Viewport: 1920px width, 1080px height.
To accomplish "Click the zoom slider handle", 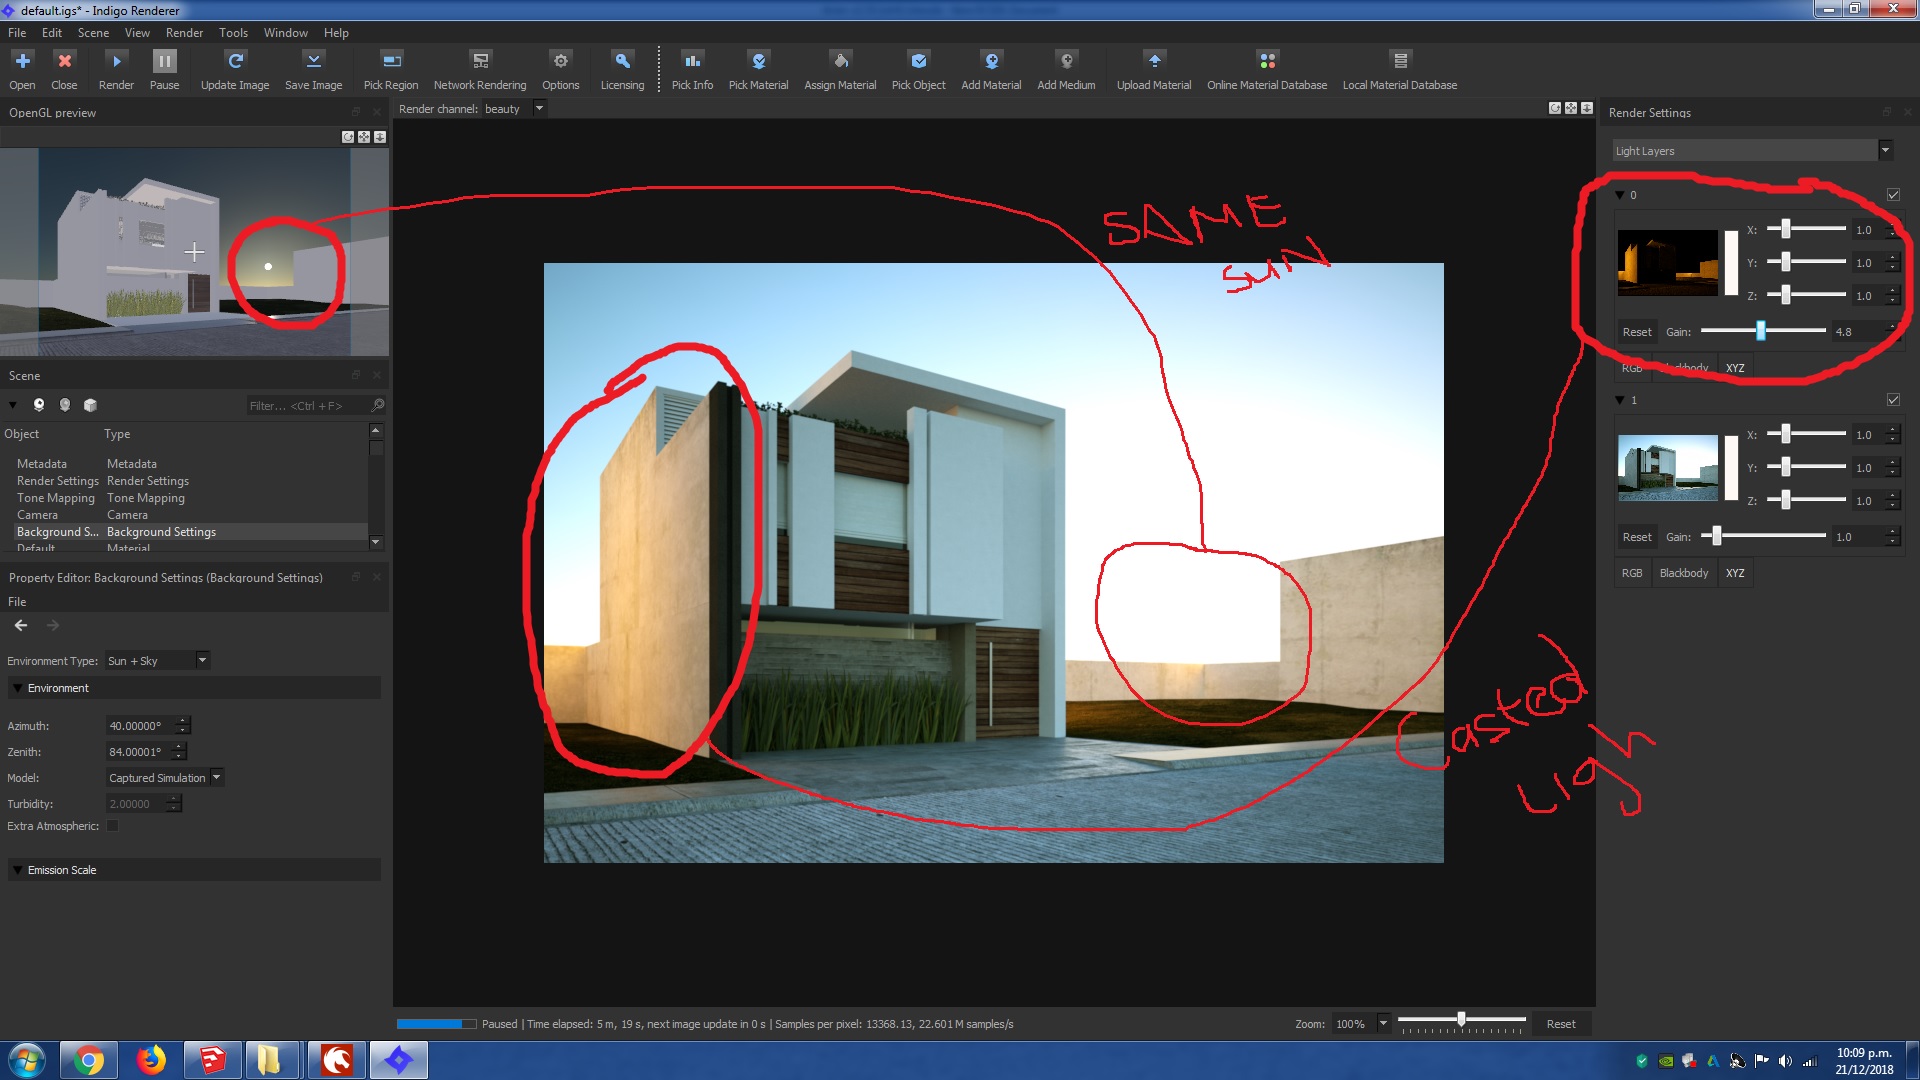I will (1461, 1019).
